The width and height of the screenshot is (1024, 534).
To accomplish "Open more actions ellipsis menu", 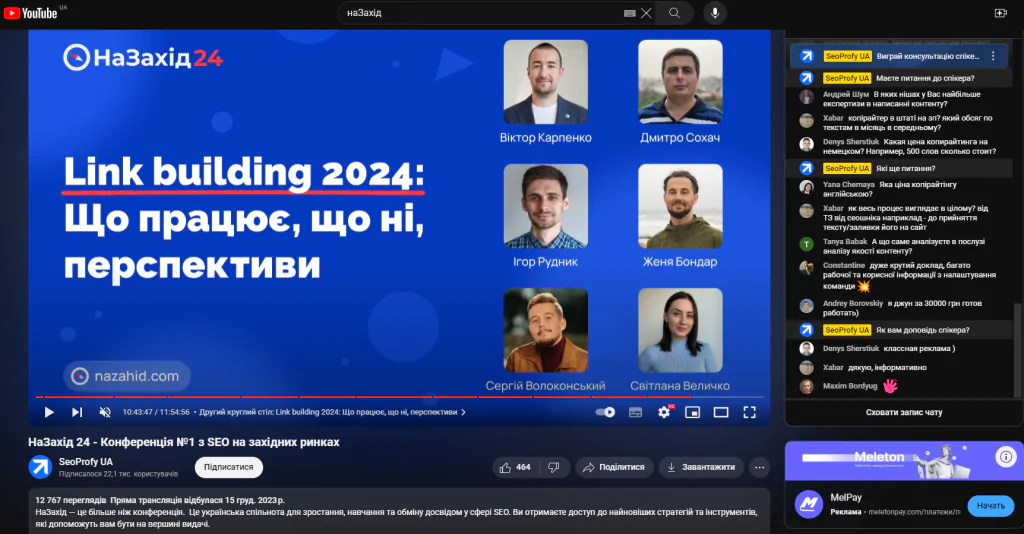I will 759,467.
